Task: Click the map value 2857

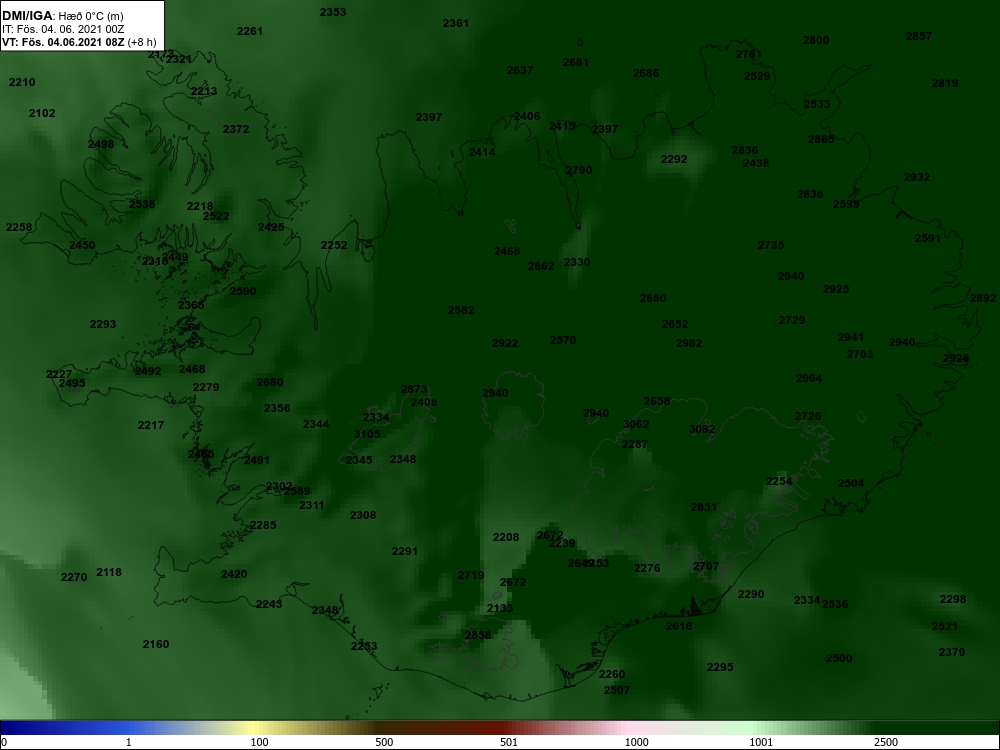Action: coord(919,36)
